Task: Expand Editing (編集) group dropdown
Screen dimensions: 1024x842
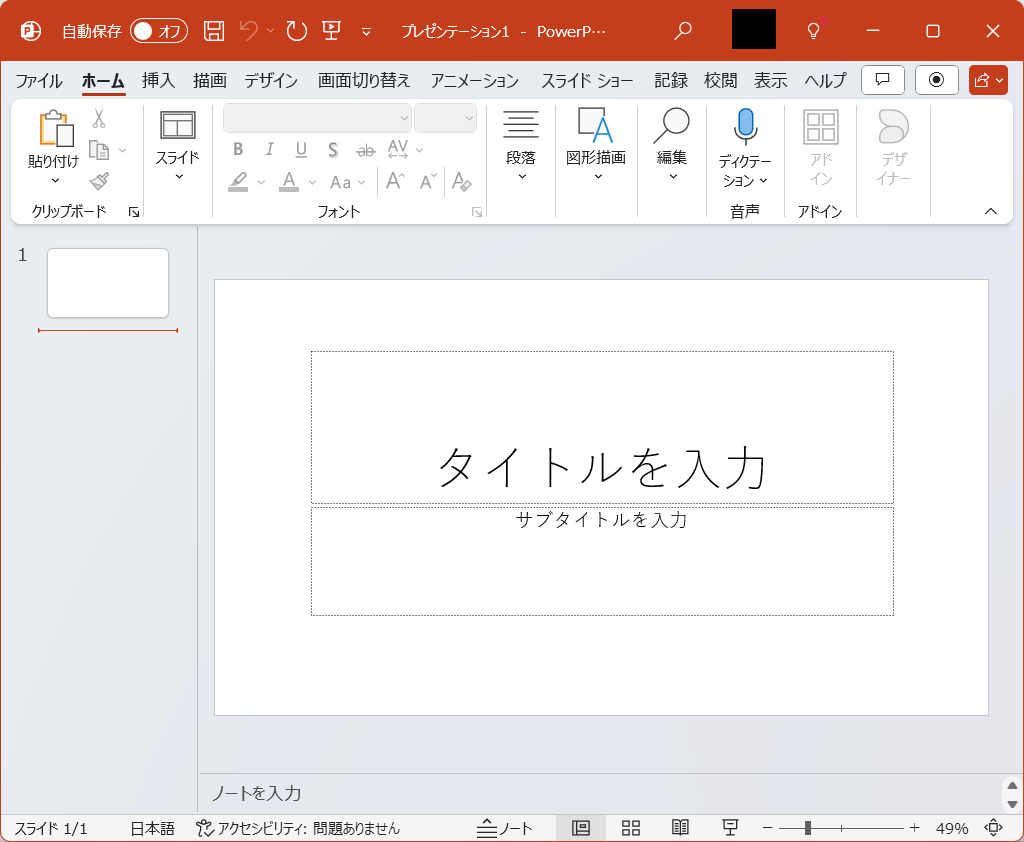Action: point(673,176)
